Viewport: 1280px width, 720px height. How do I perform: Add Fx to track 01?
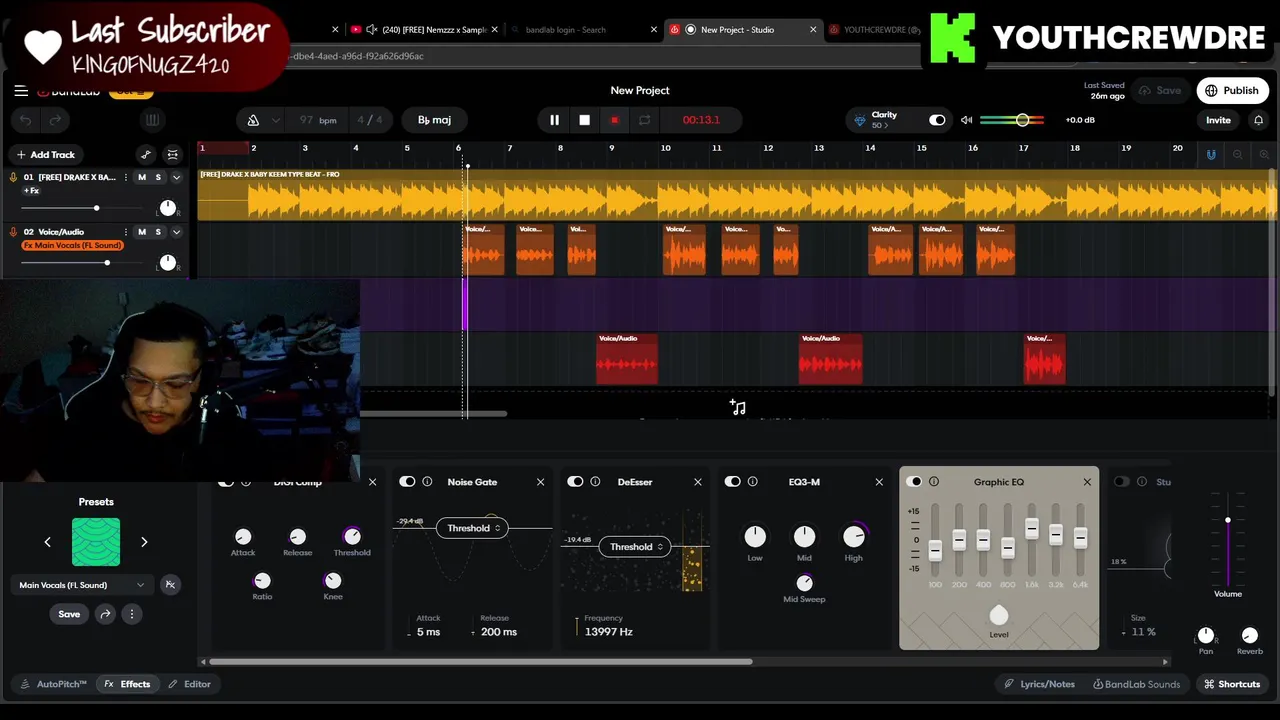point(31,191)
